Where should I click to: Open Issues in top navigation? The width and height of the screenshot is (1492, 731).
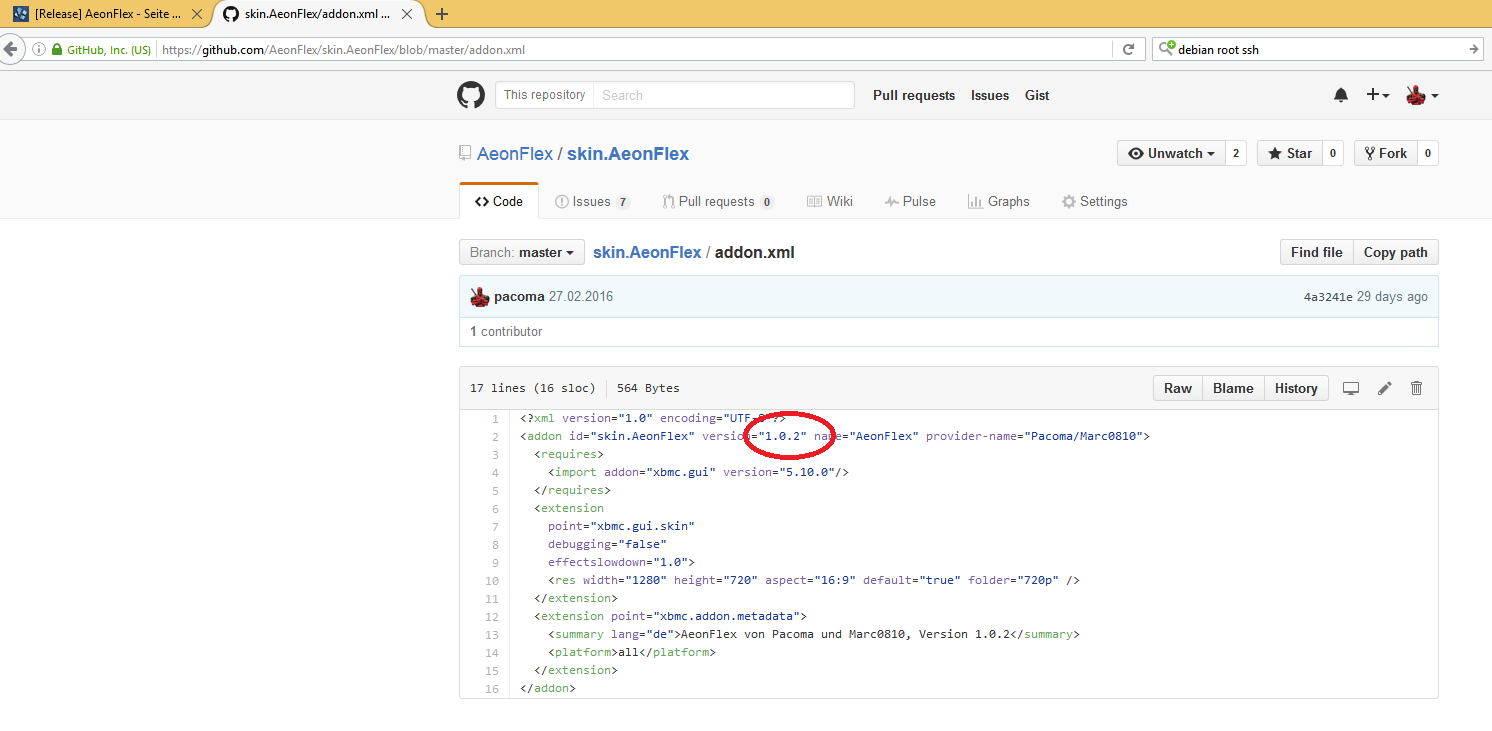pyautogui.click(x=990, y=95)
